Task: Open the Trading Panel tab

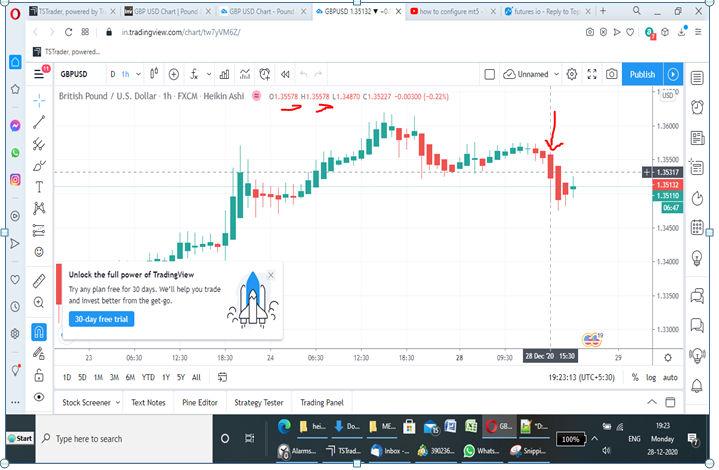Action: pos(321,403)
